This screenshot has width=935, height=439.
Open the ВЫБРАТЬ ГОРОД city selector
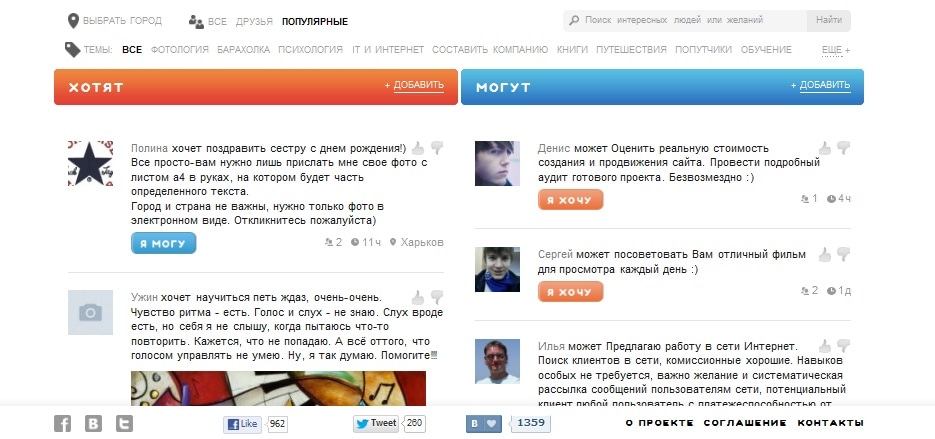click(x=122, y=21)
